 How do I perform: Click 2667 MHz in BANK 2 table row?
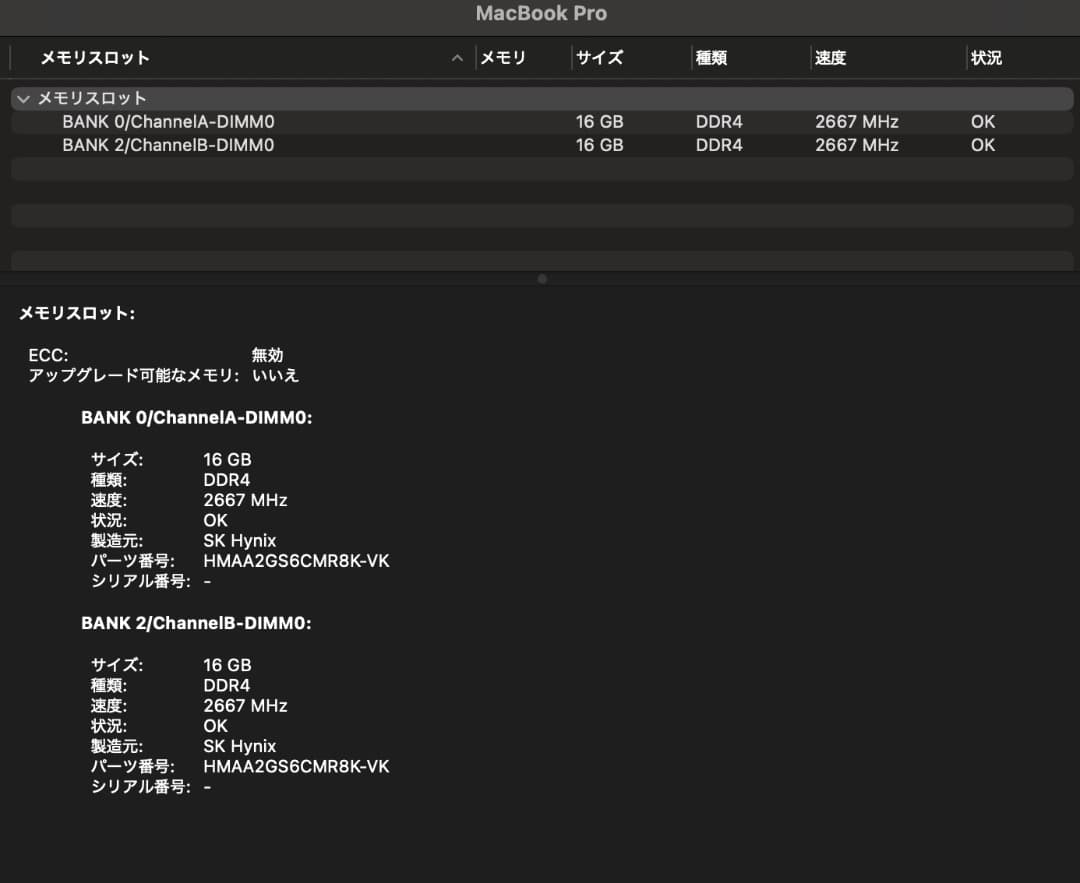857,145
